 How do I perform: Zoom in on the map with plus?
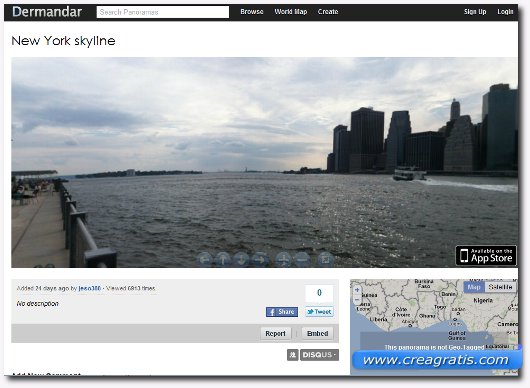tap(357, 290)
